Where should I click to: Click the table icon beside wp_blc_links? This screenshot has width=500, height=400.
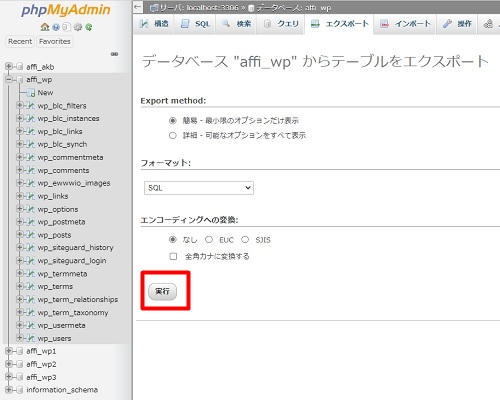click(30, 131)
